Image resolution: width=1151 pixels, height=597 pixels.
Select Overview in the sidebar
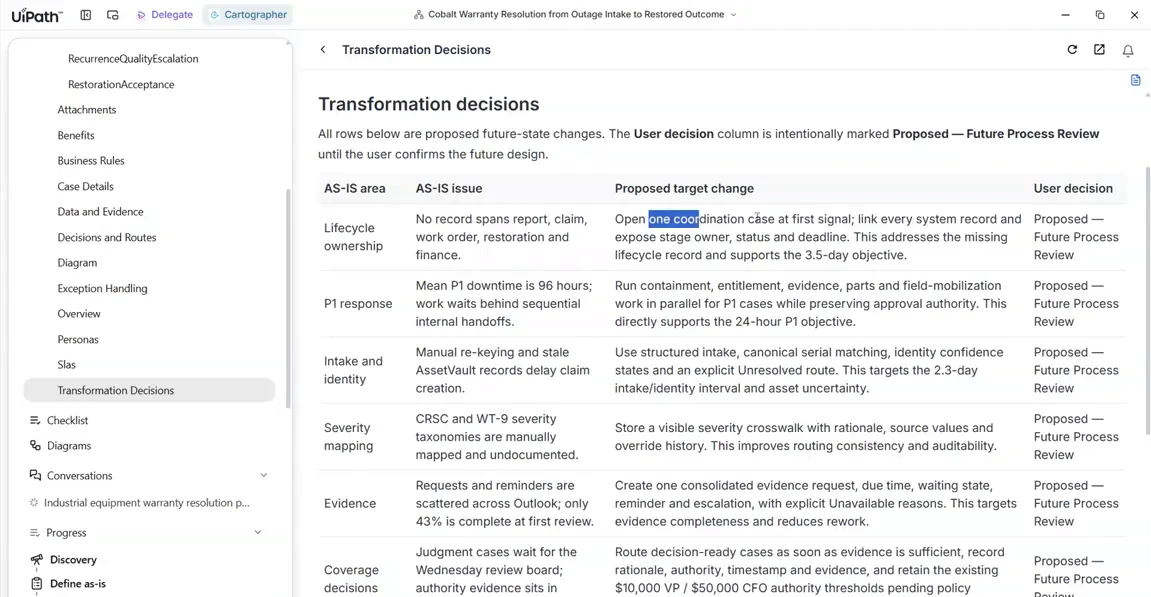point(79,314)
